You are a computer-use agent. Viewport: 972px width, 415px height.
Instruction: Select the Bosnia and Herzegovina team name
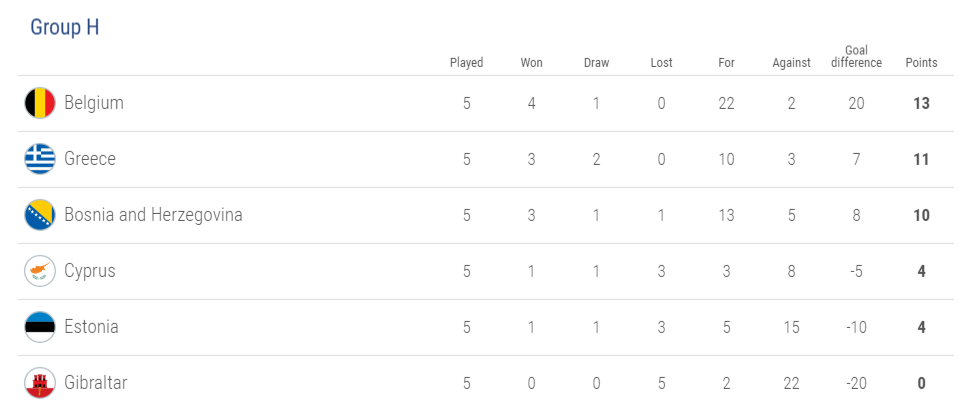[x=153, y=215]
